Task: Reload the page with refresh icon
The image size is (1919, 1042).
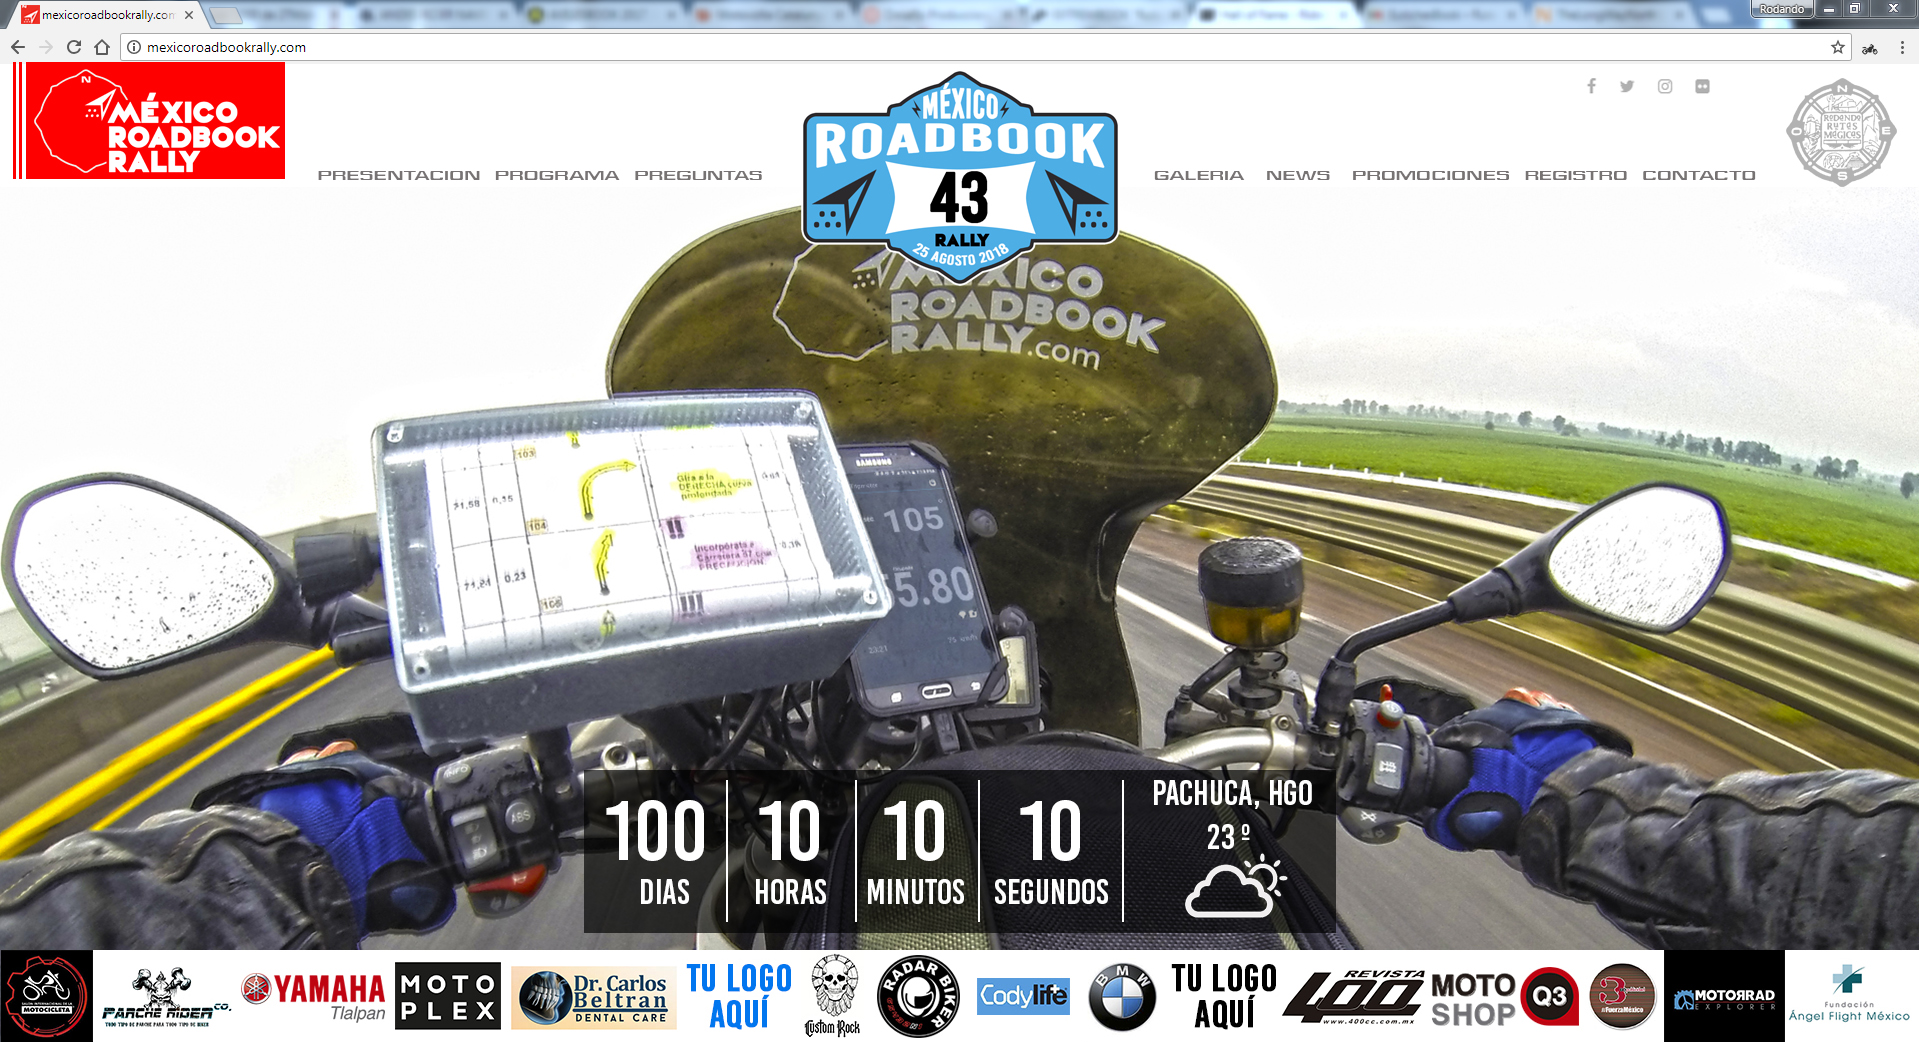Action: [x=74, y=47]
